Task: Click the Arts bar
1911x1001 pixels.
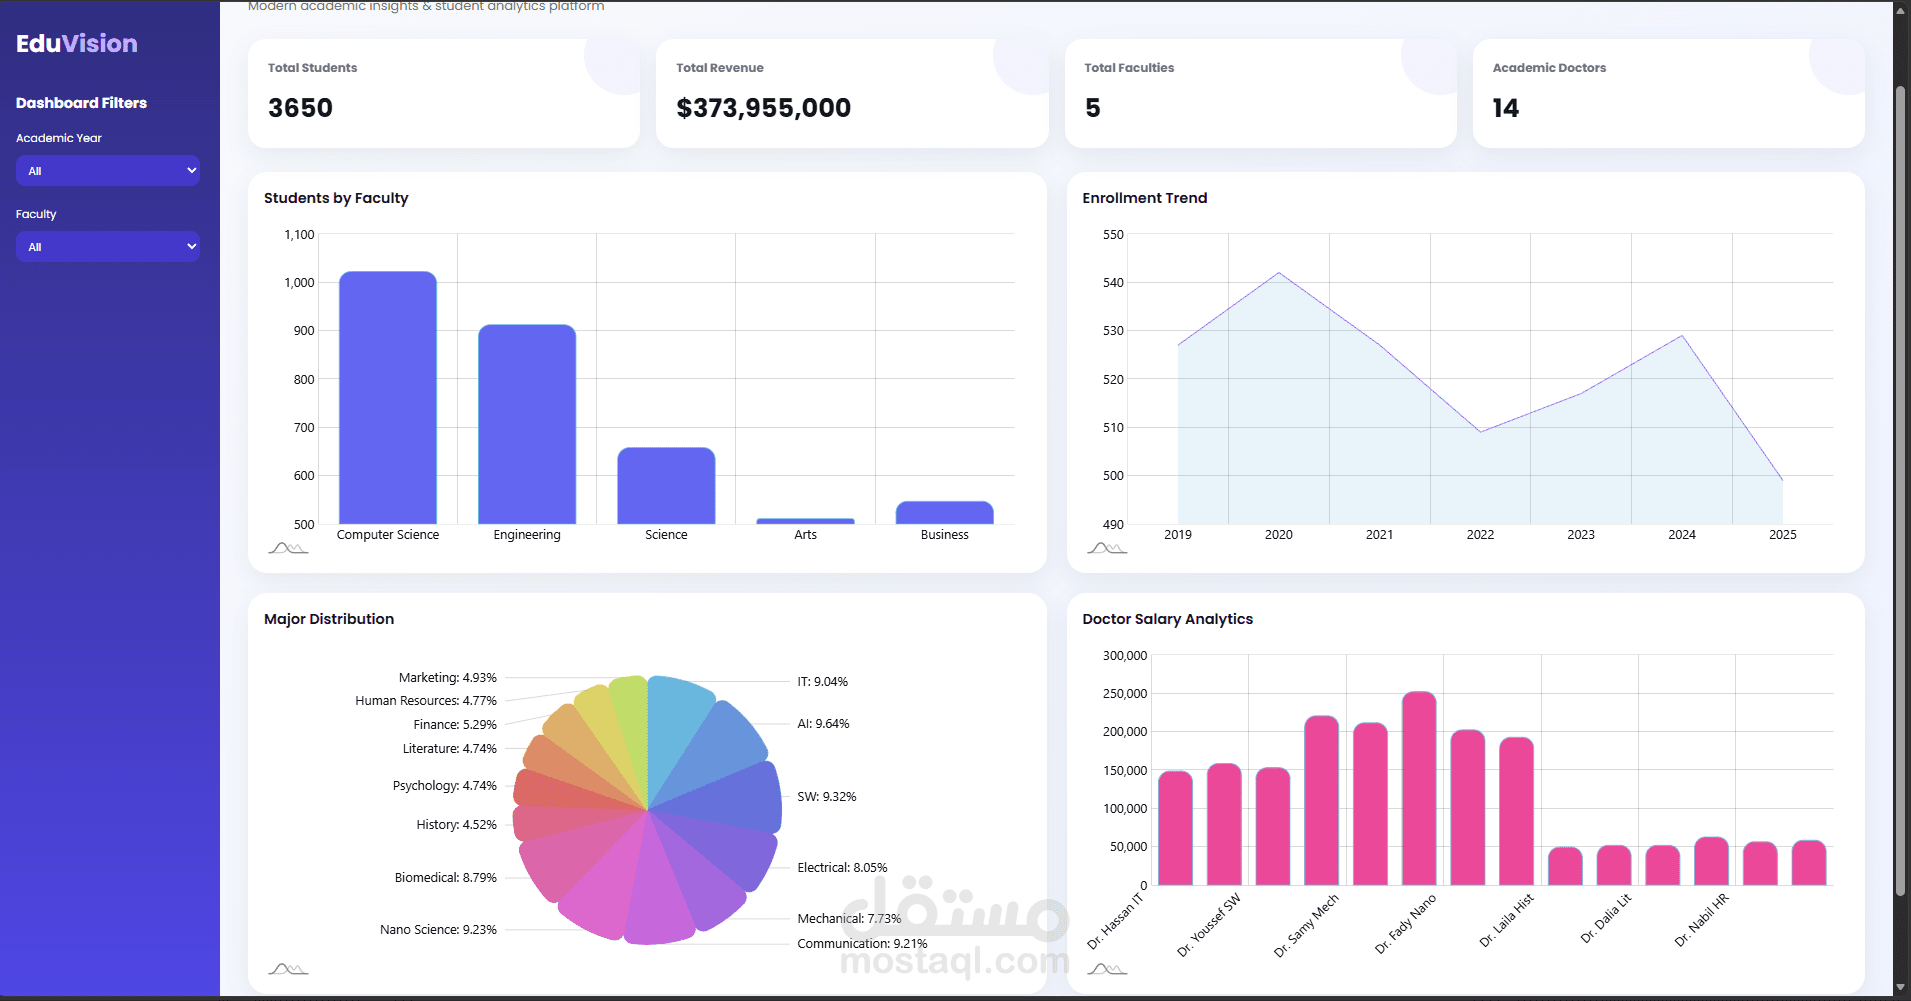Action: 806,521
